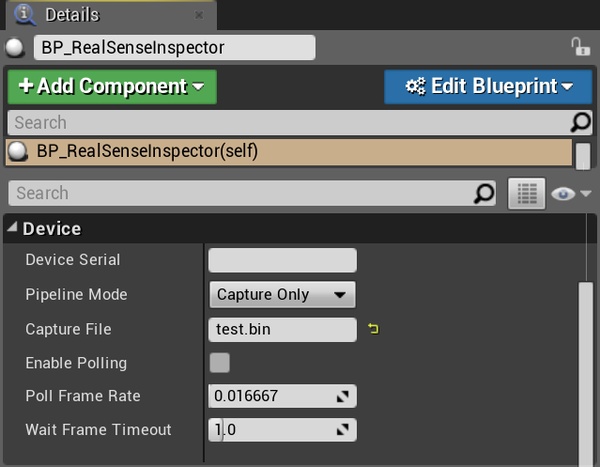Open the eye view options menu
The image size is (600, 467).
[x=571, y=193]
